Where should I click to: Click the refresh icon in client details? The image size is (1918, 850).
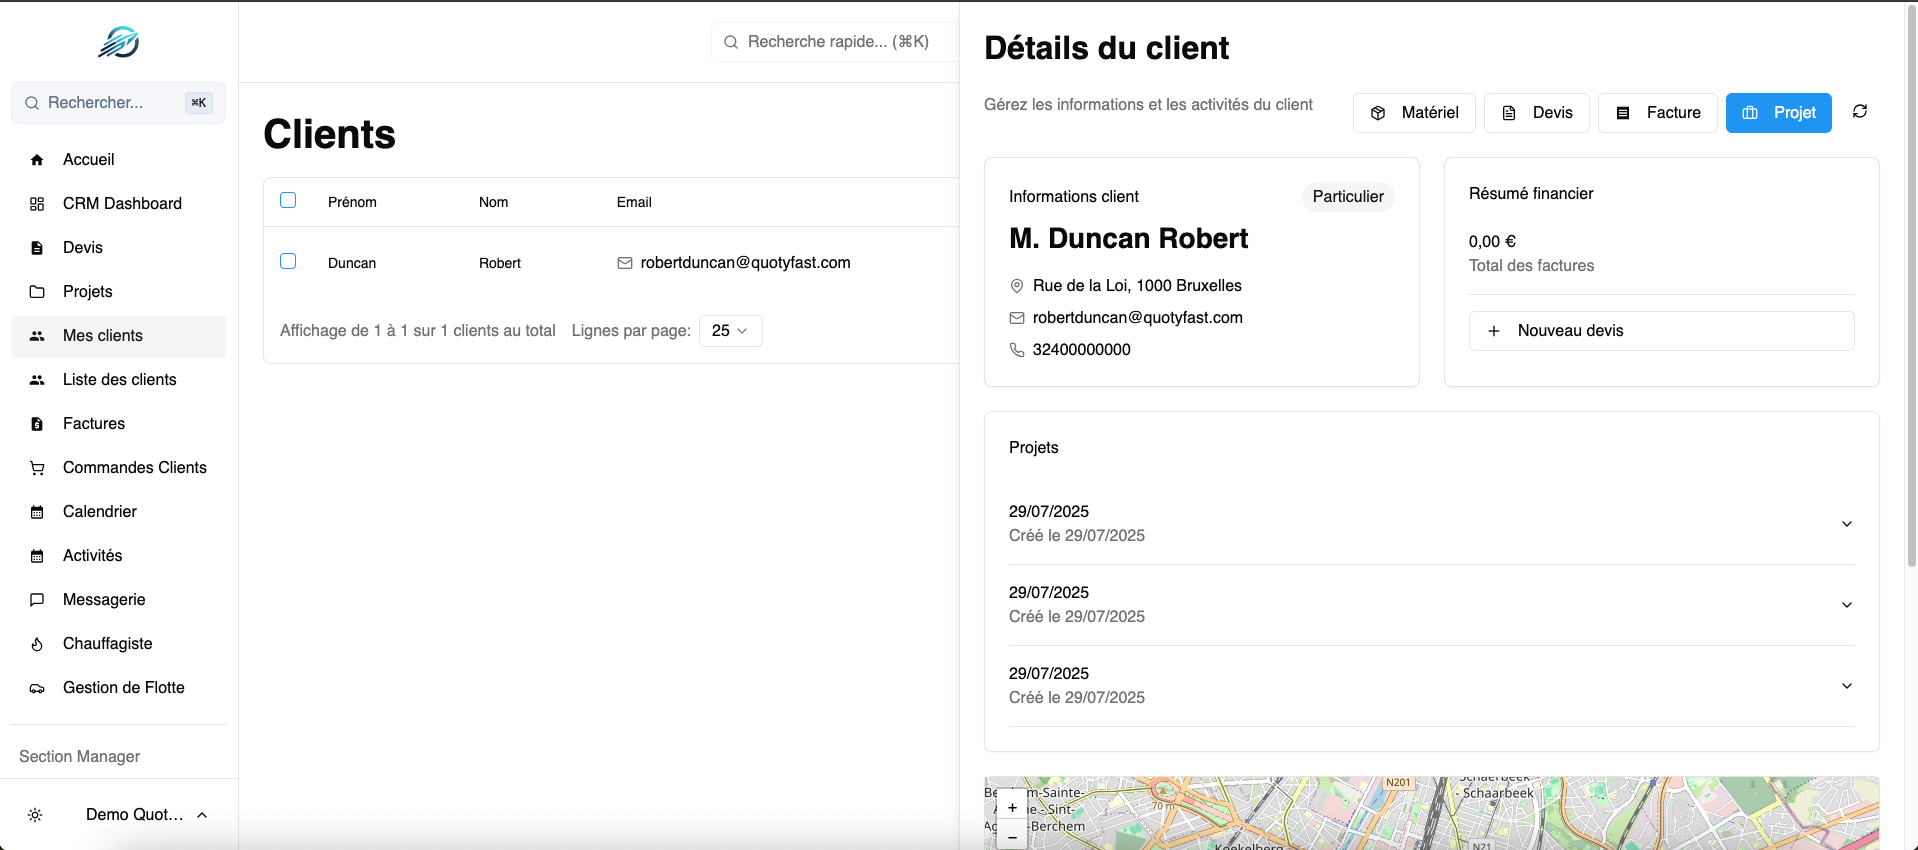tap(1859, 112)
